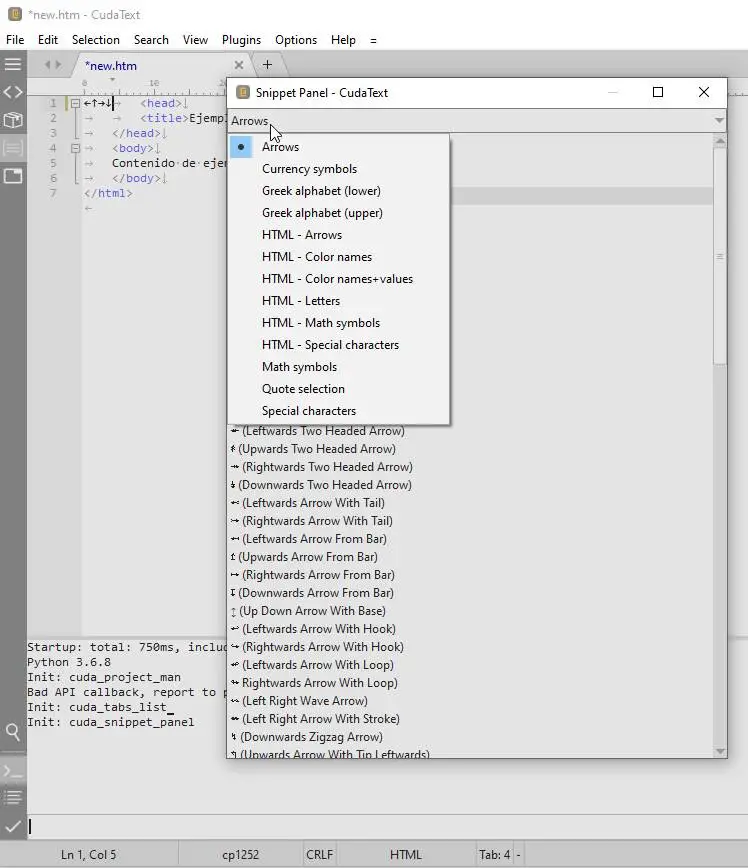Change cp1252 encoding in status bar

pos(240,855)
